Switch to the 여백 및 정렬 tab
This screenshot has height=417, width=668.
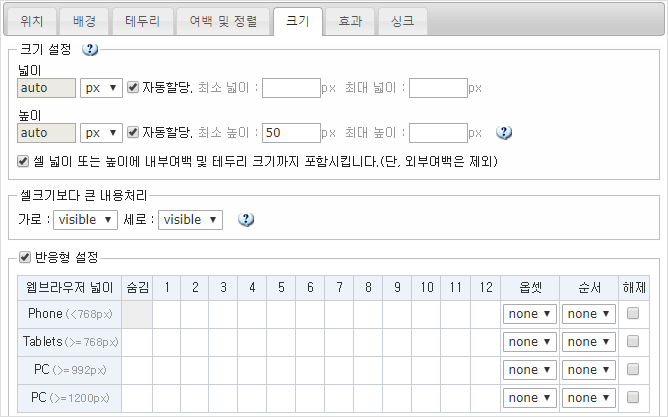[x=222, y=20]
